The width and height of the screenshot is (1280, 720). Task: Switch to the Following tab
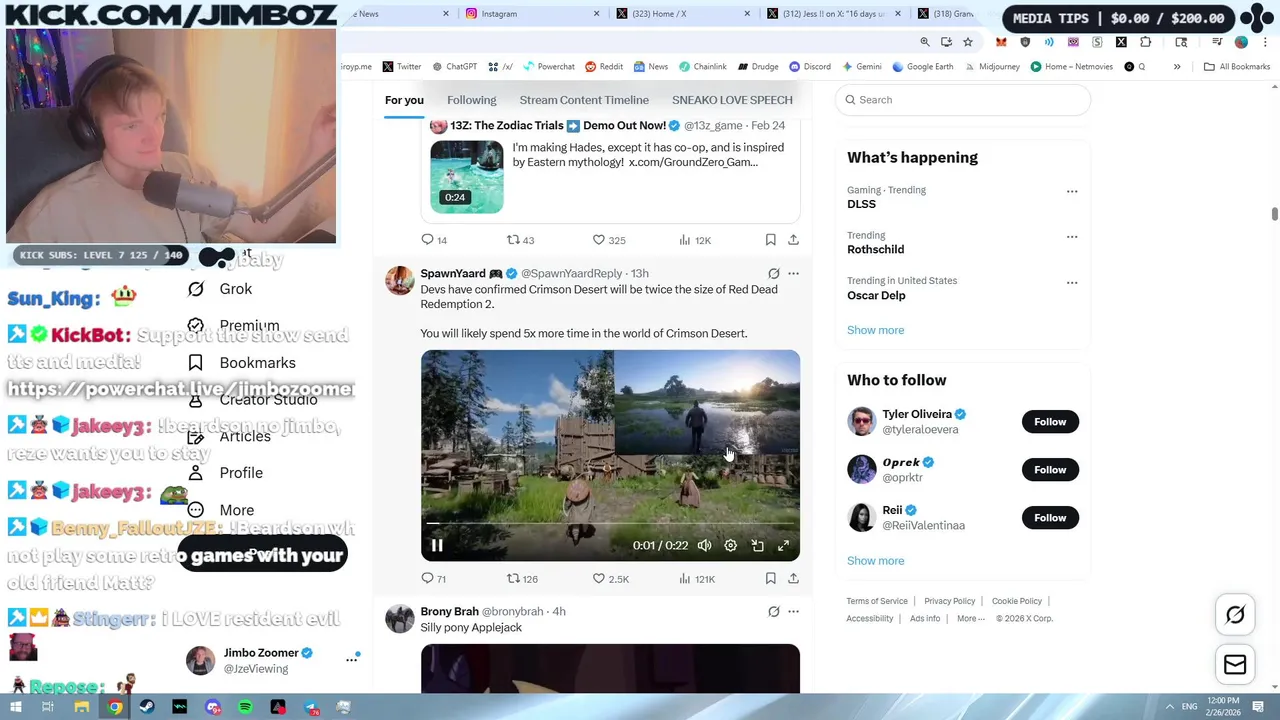(x=471, y=100)
